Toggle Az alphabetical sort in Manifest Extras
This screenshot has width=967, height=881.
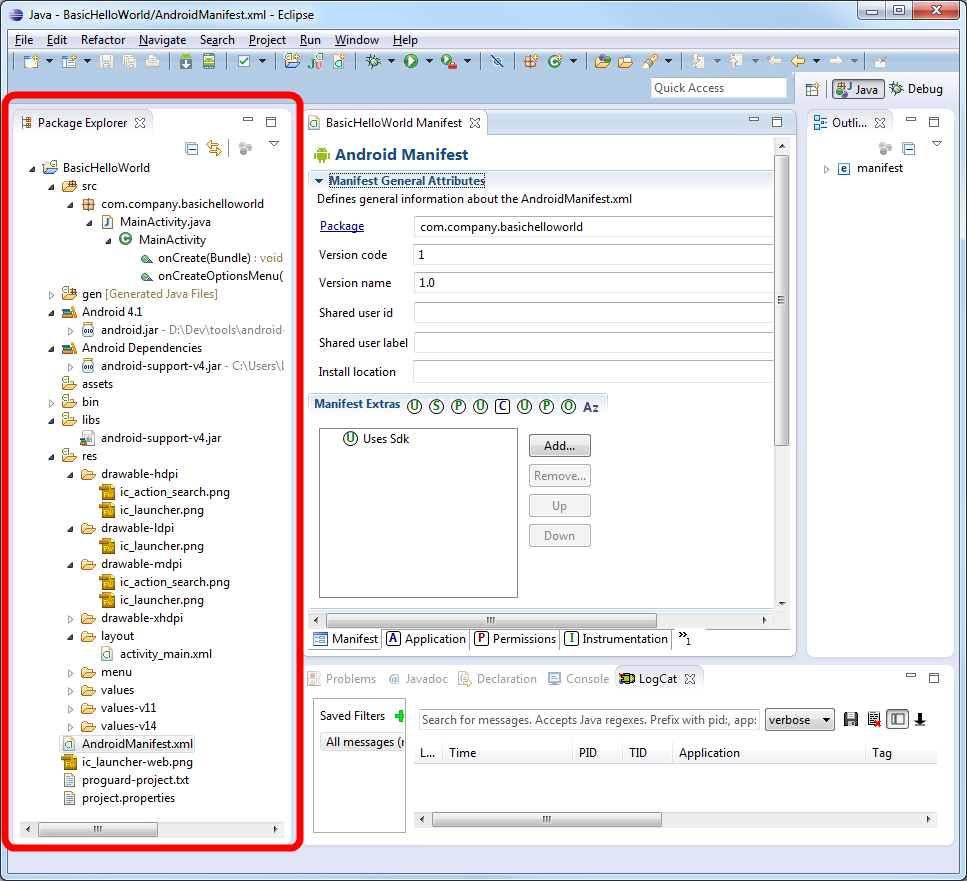click(591, 407)
